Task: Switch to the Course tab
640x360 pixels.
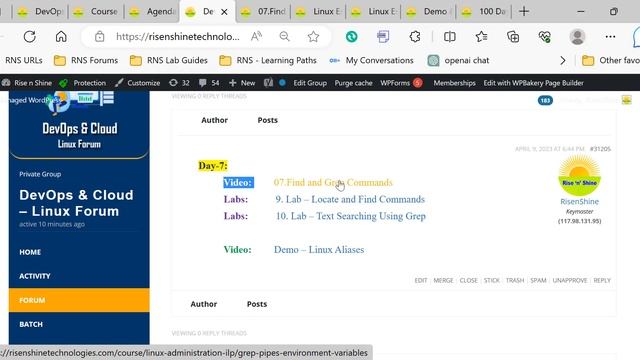Action: pyautogui.click(x=96, y=11)
